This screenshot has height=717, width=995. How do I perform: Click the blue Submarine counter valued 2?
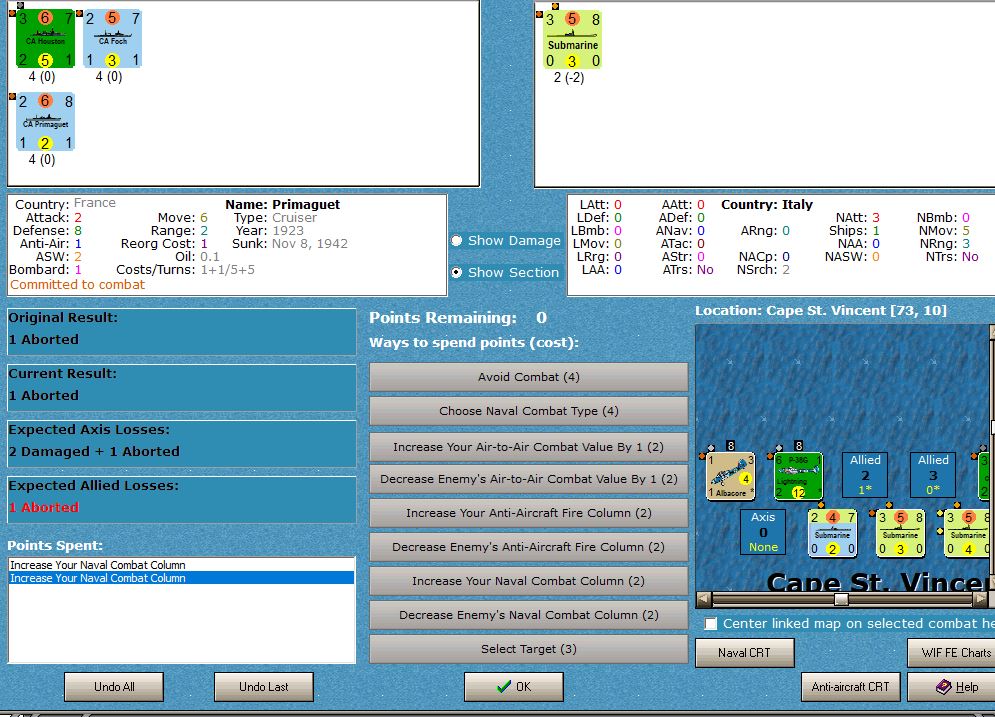833,533
